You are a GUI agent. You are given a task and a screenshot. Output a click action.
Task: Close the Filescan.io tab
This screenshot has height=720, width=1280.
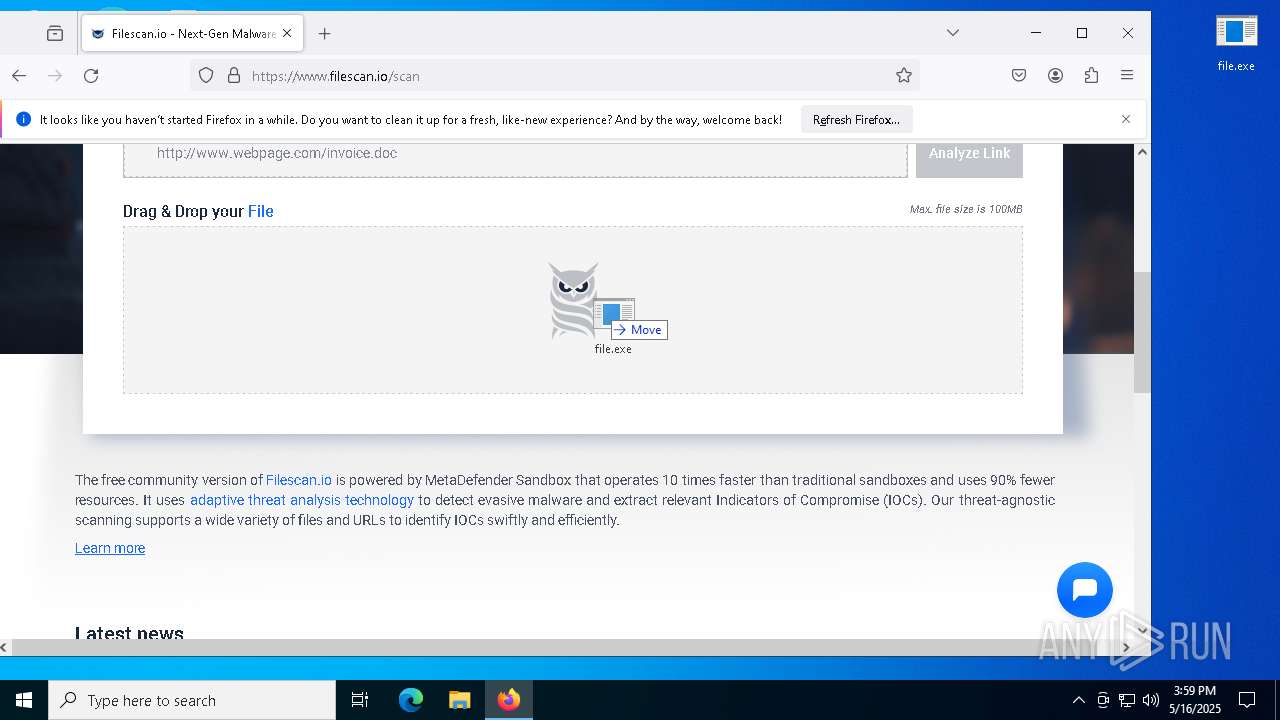coord(287,33)
